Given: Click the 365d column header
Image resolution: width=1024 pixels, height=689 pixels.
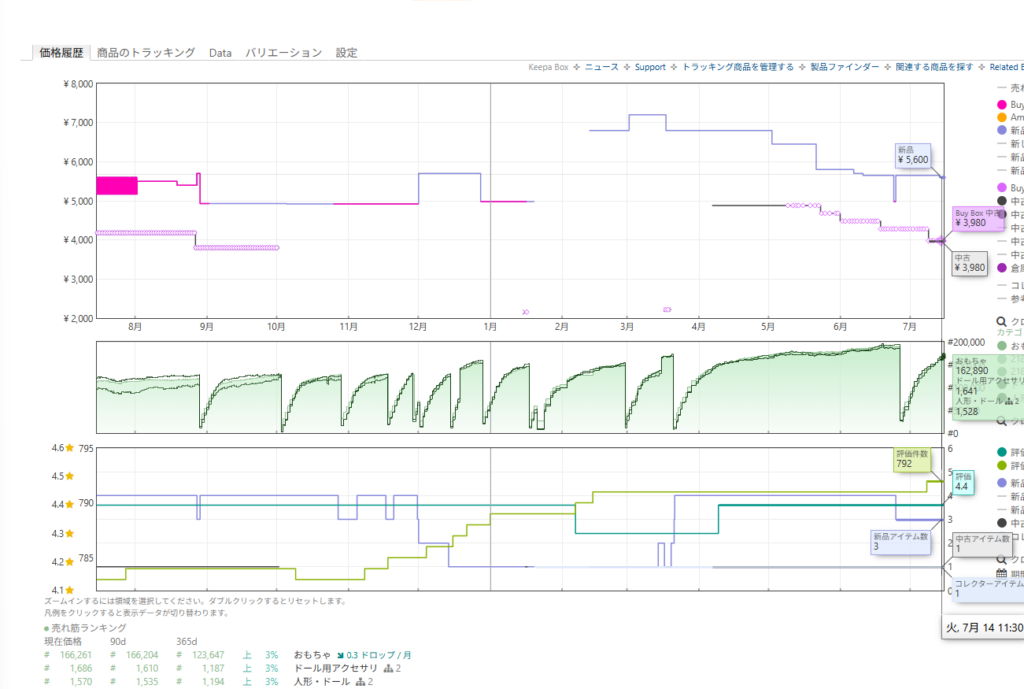Looking at the screenshot, I should 186,641.
